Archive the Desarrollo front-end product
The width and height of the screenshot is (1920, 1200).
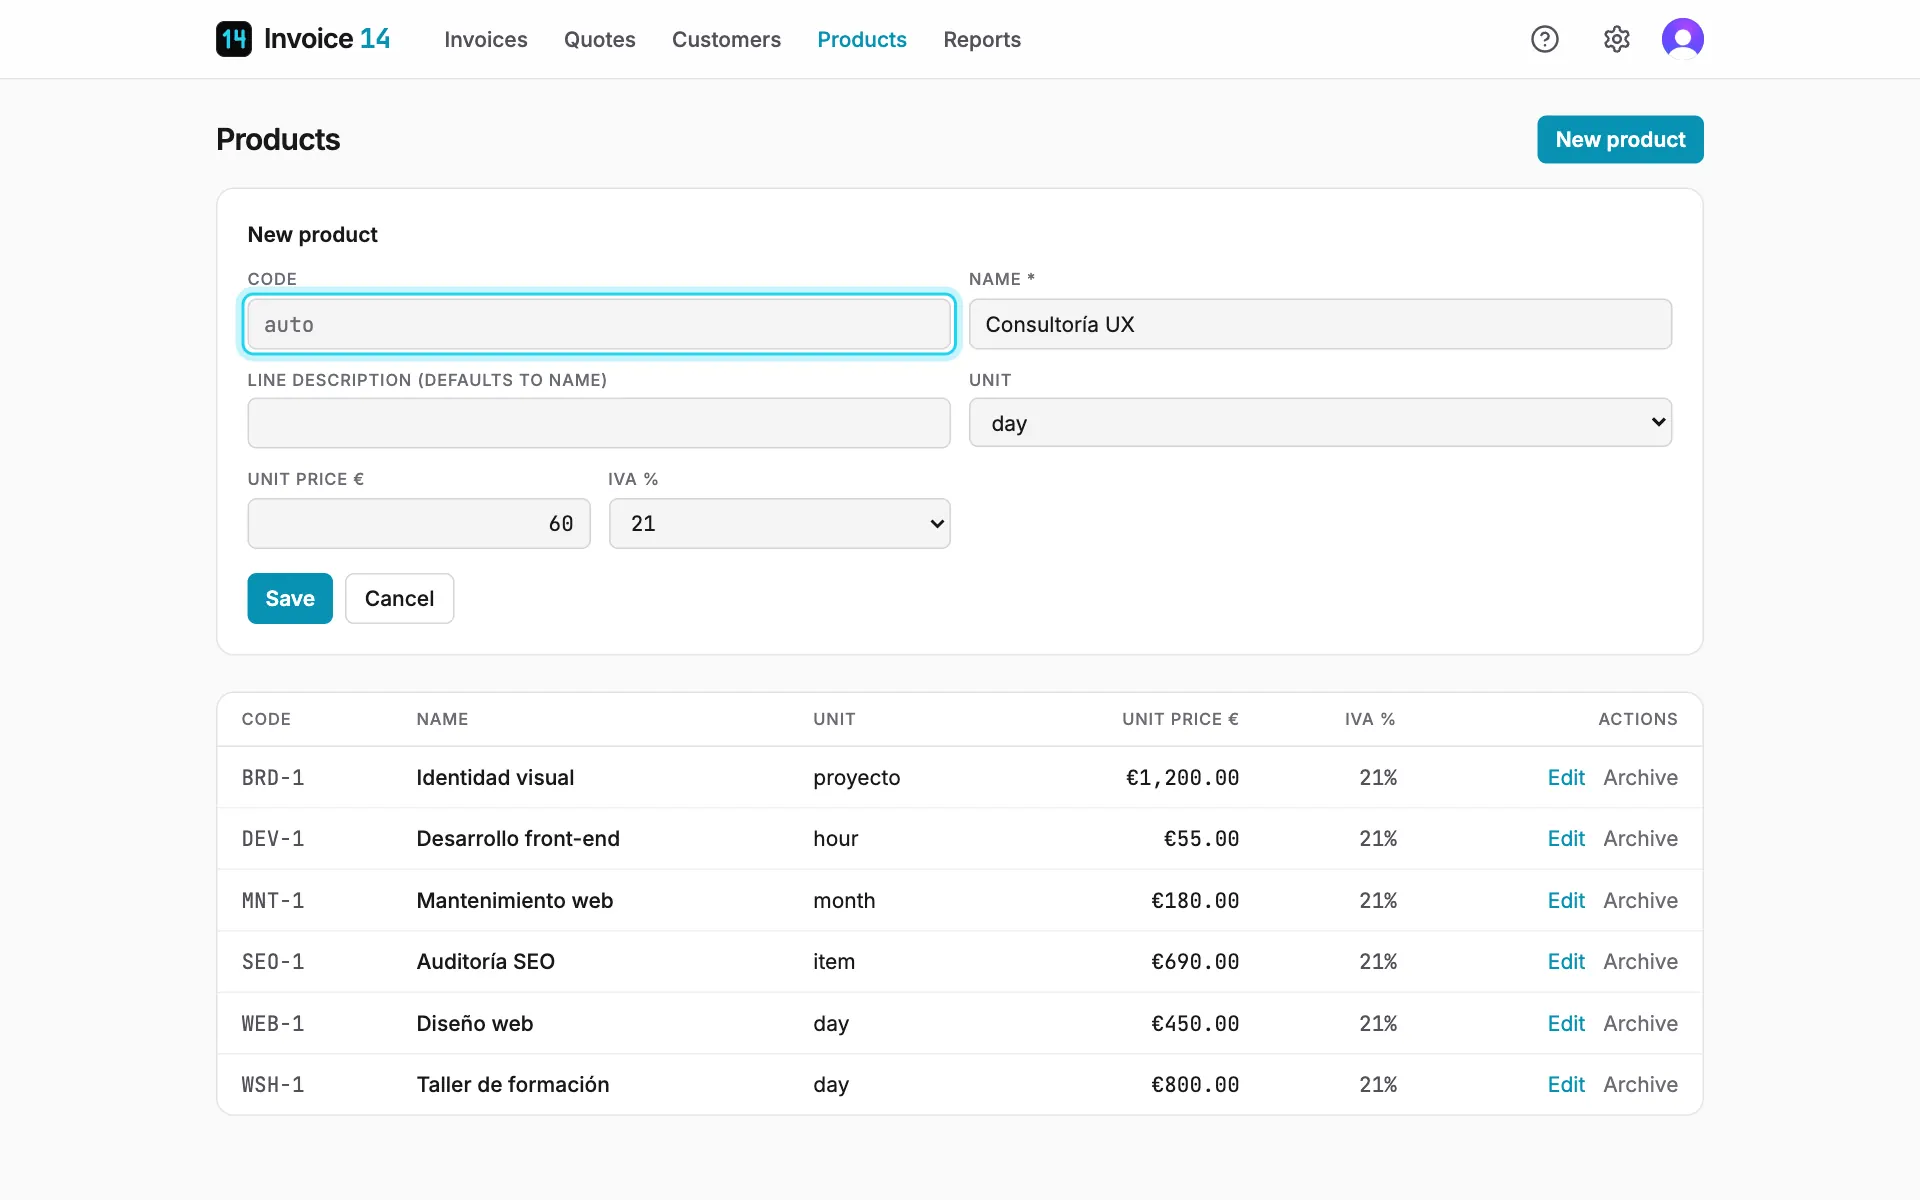(x=1640, y=838)
